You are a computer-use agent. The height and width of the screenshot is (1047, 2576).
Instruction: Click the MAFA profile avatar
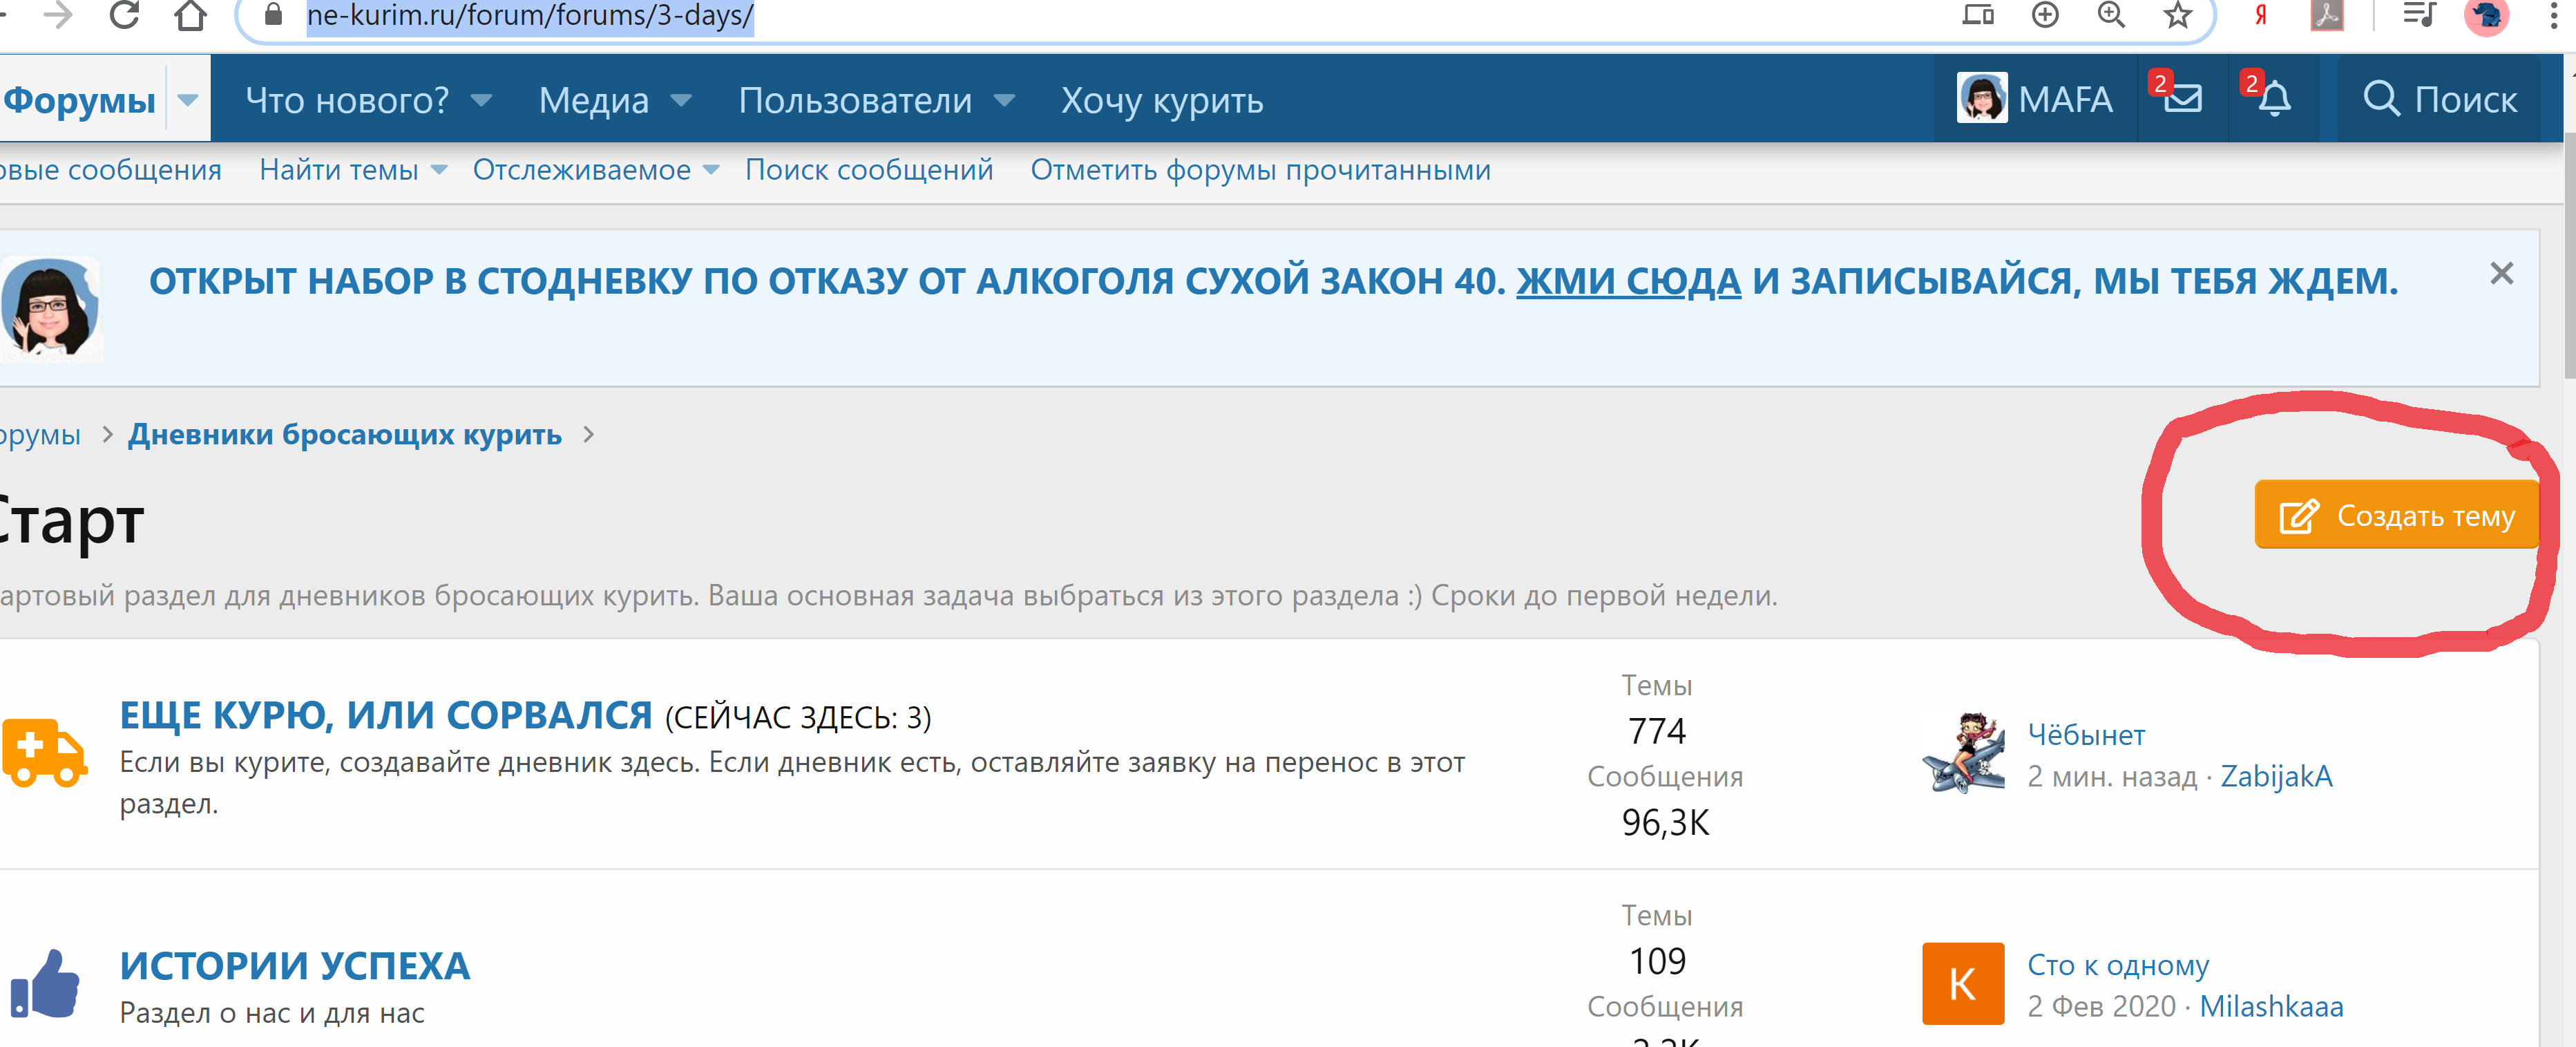[1983, 98]
